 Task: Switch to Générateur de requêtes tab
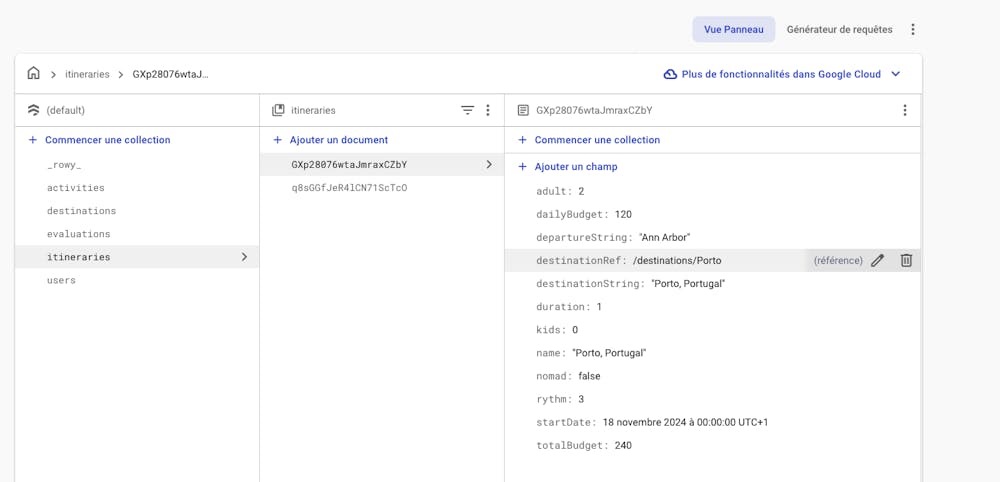point(839,29)
